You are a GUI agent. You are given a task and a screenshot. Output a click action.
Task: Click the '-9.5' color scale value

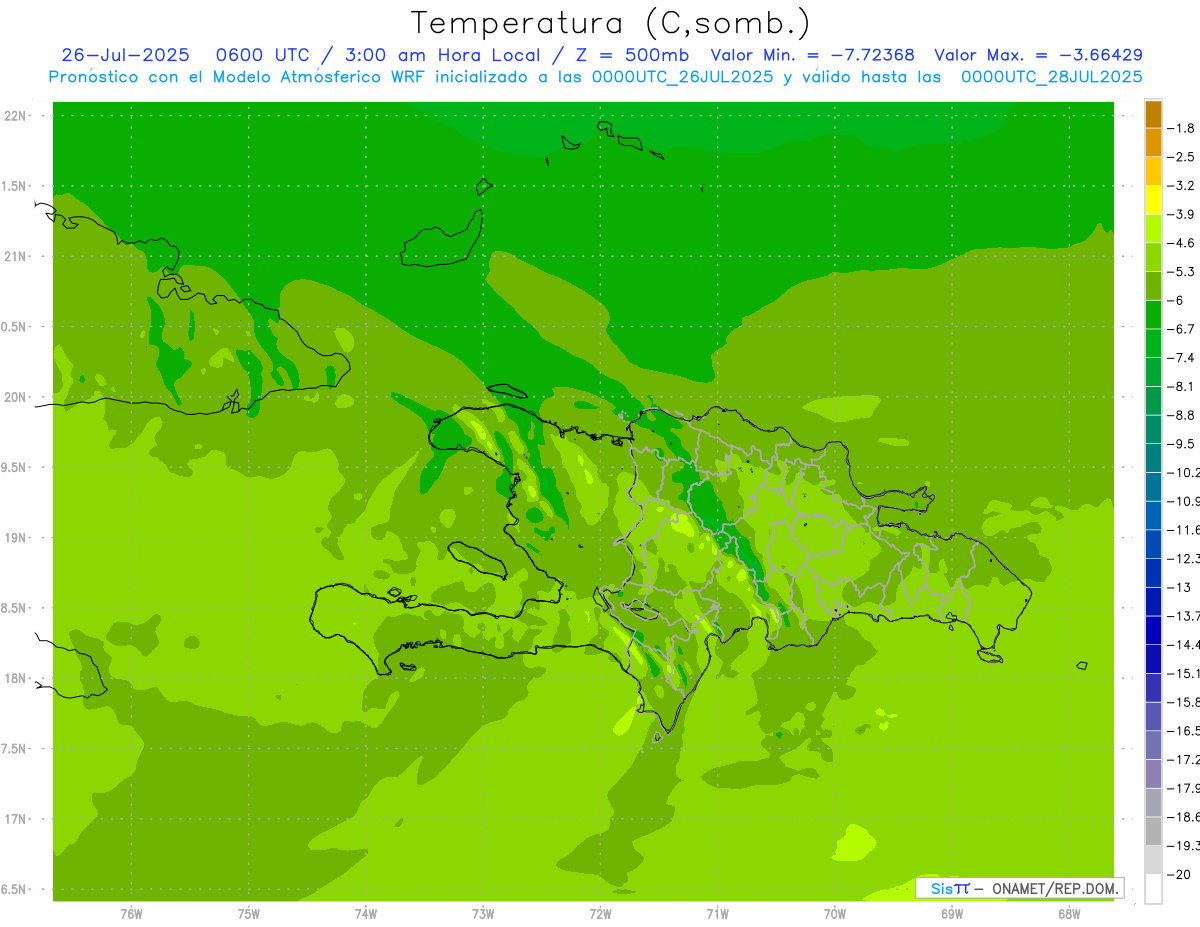click(1181, 444)
